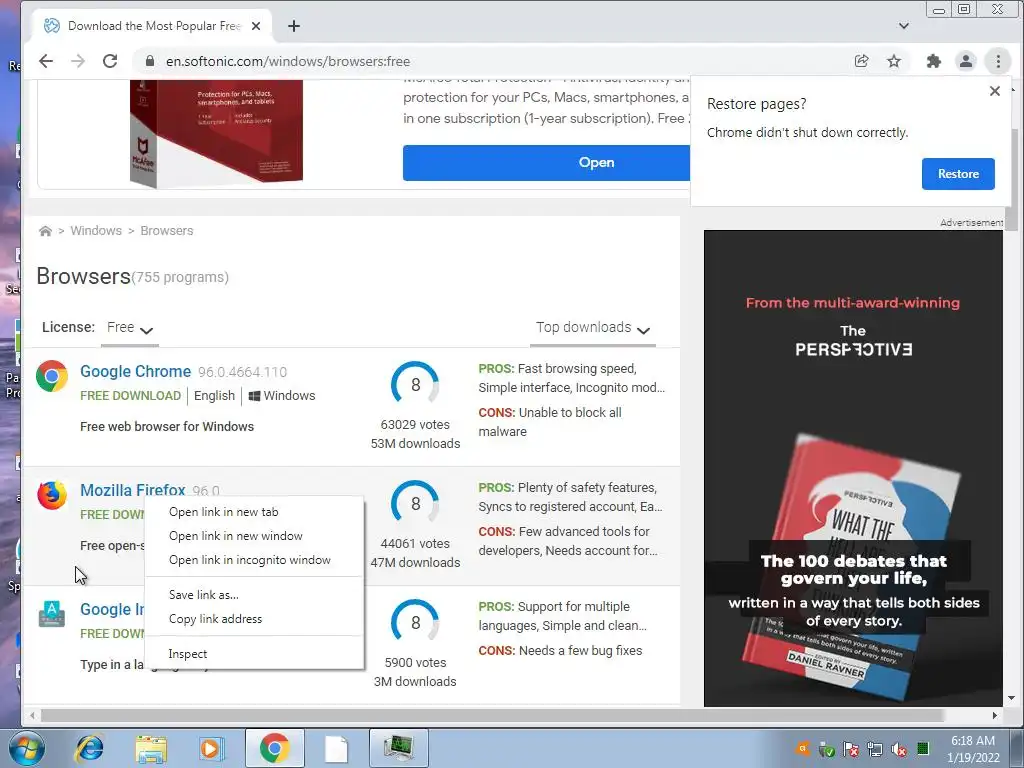1024x768 pixels.
Task: Click the padlock site info icon
Action: [x=150, y=61]
